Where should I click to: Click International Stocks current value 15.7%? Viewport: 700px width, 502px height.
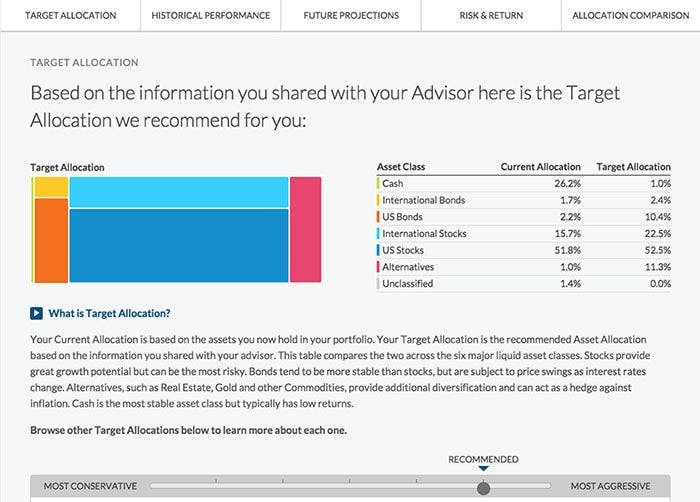(567, 234)
